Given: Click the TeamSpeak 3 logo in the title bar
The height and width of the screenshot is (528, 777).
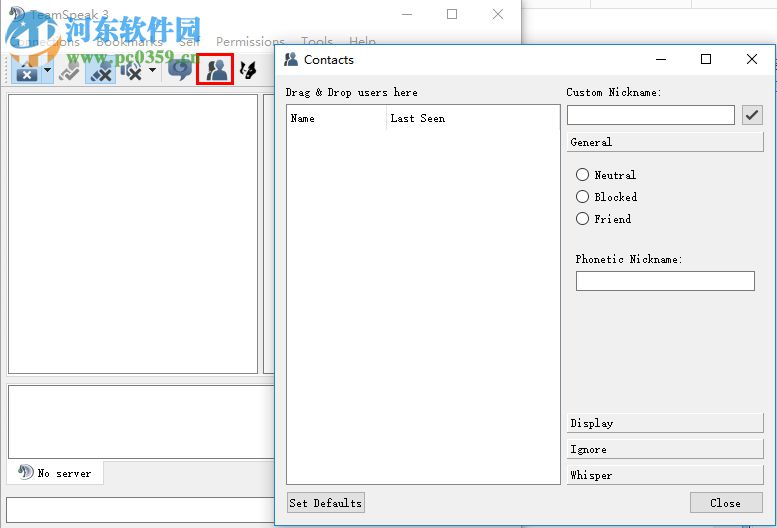Looking at the screenshot, I should (x=17, y=14).
